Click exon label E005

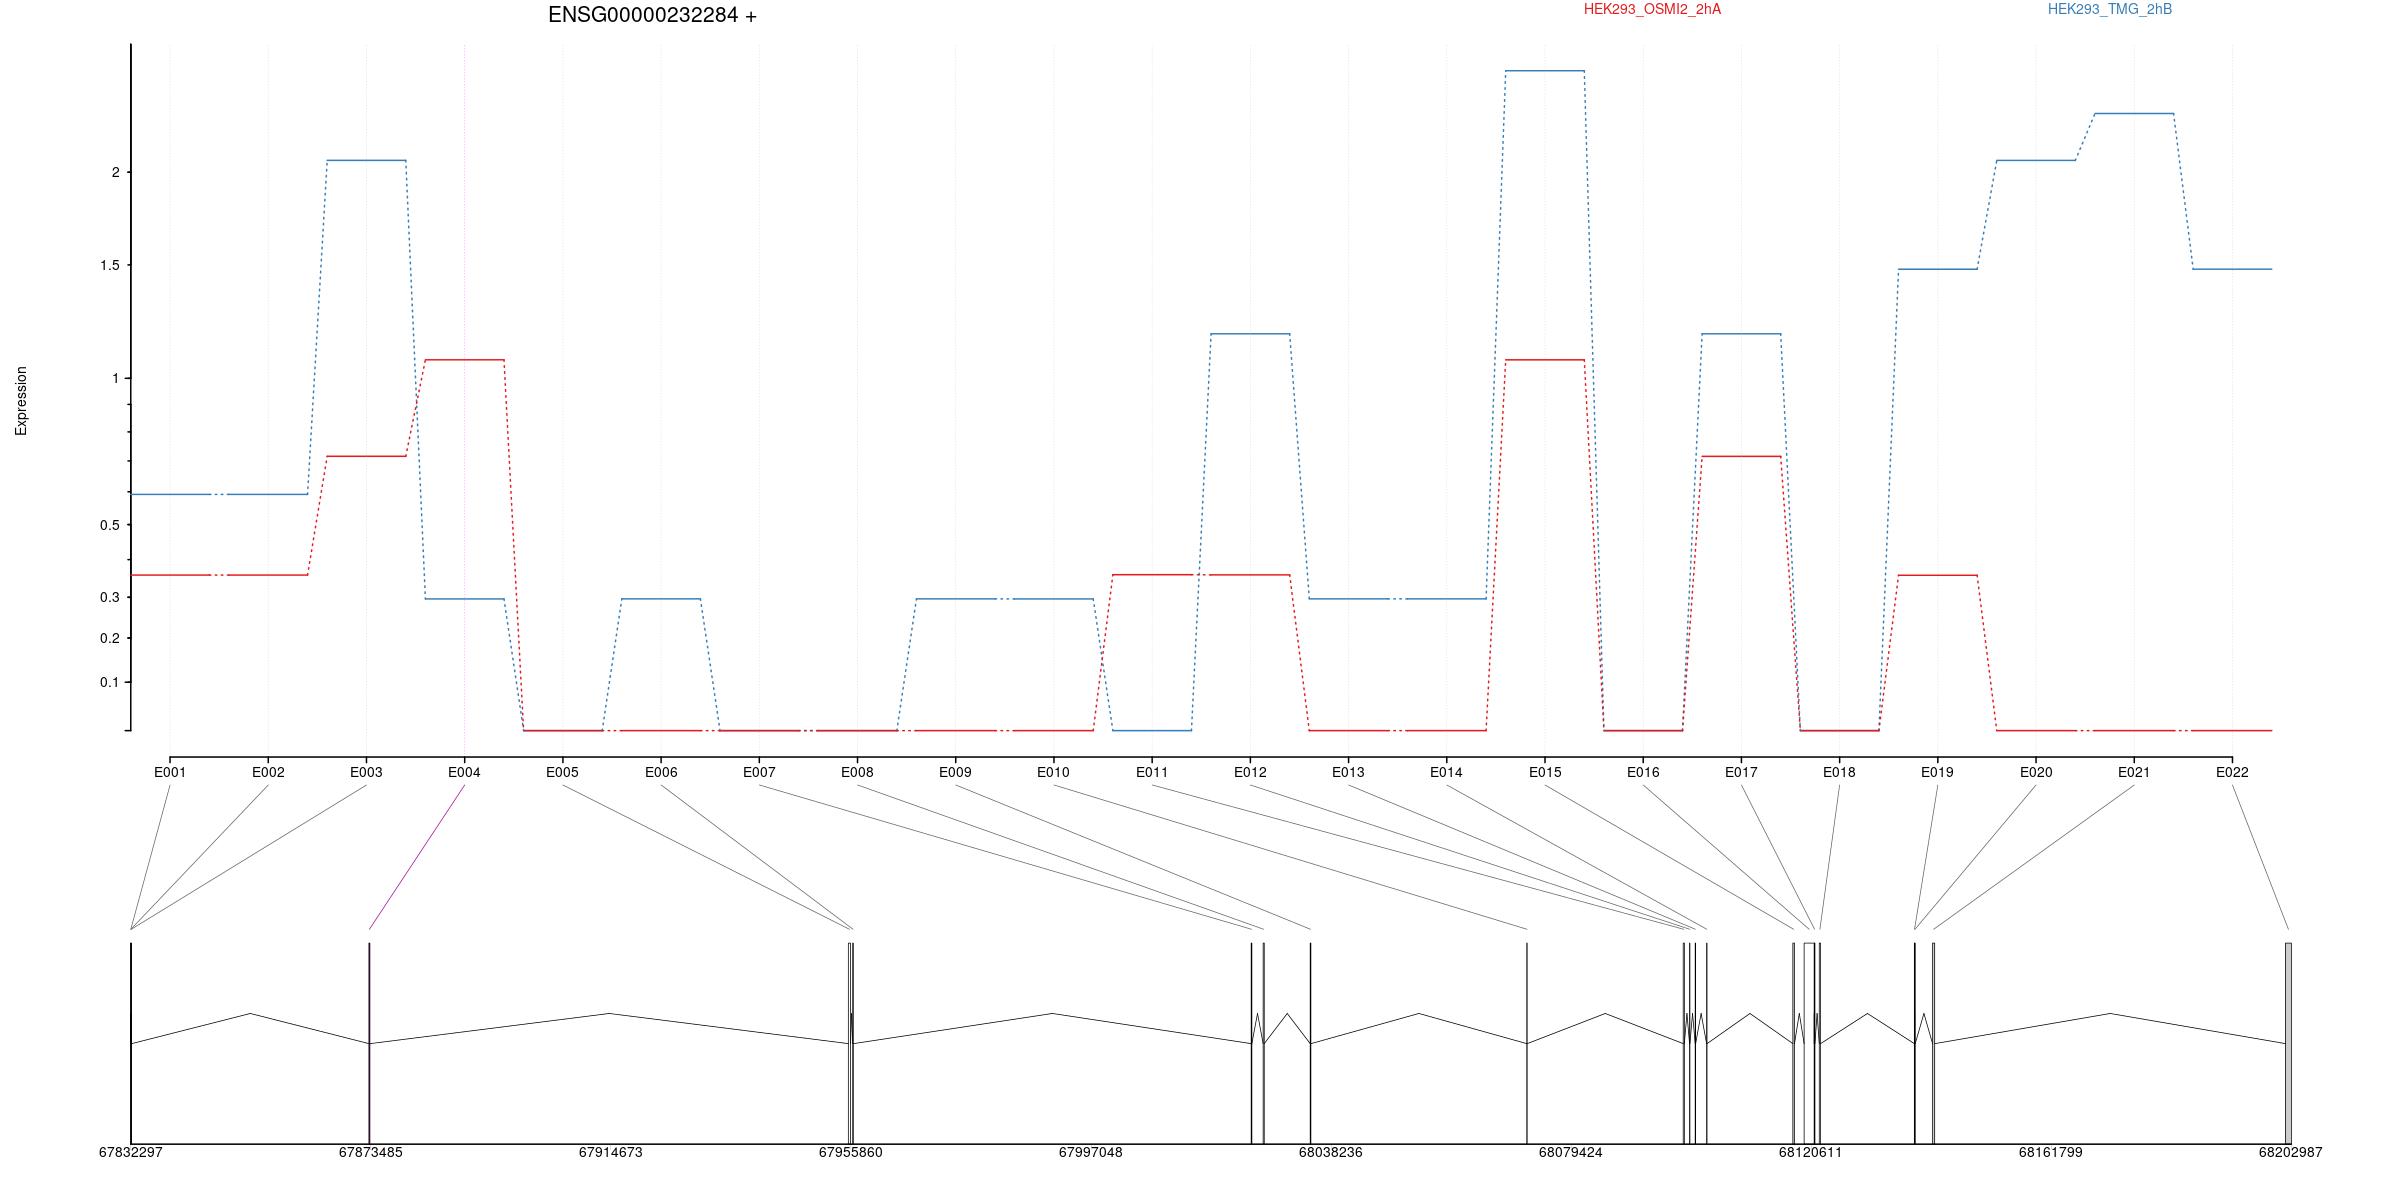click(x=562, y=772)
